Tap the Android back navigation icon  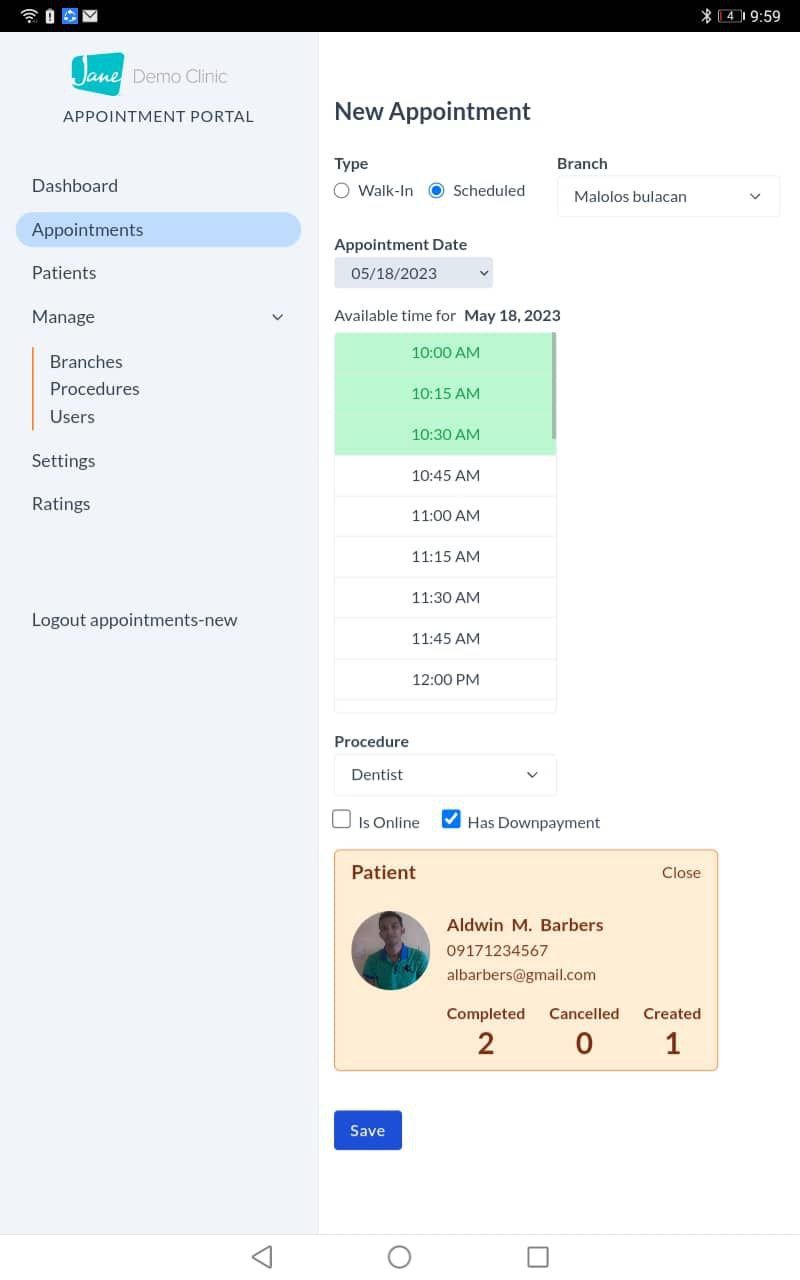[262, 1257]
